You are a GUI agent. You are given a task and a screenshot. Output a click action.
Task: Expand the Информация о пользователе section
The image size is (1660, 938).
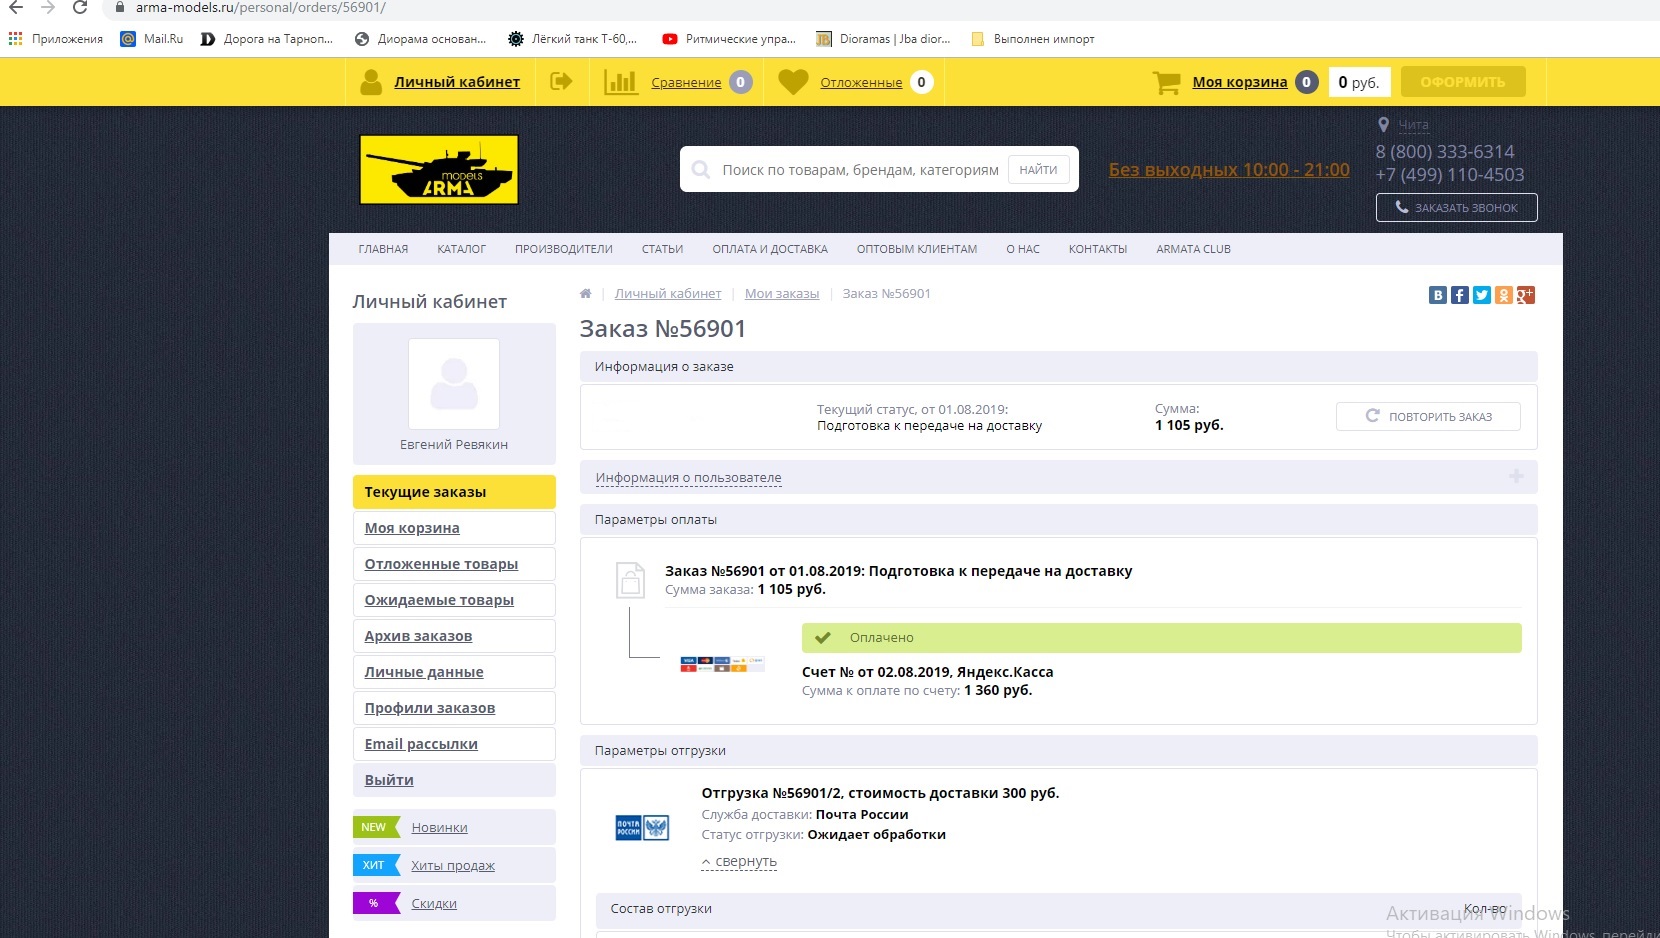[688, 478]
